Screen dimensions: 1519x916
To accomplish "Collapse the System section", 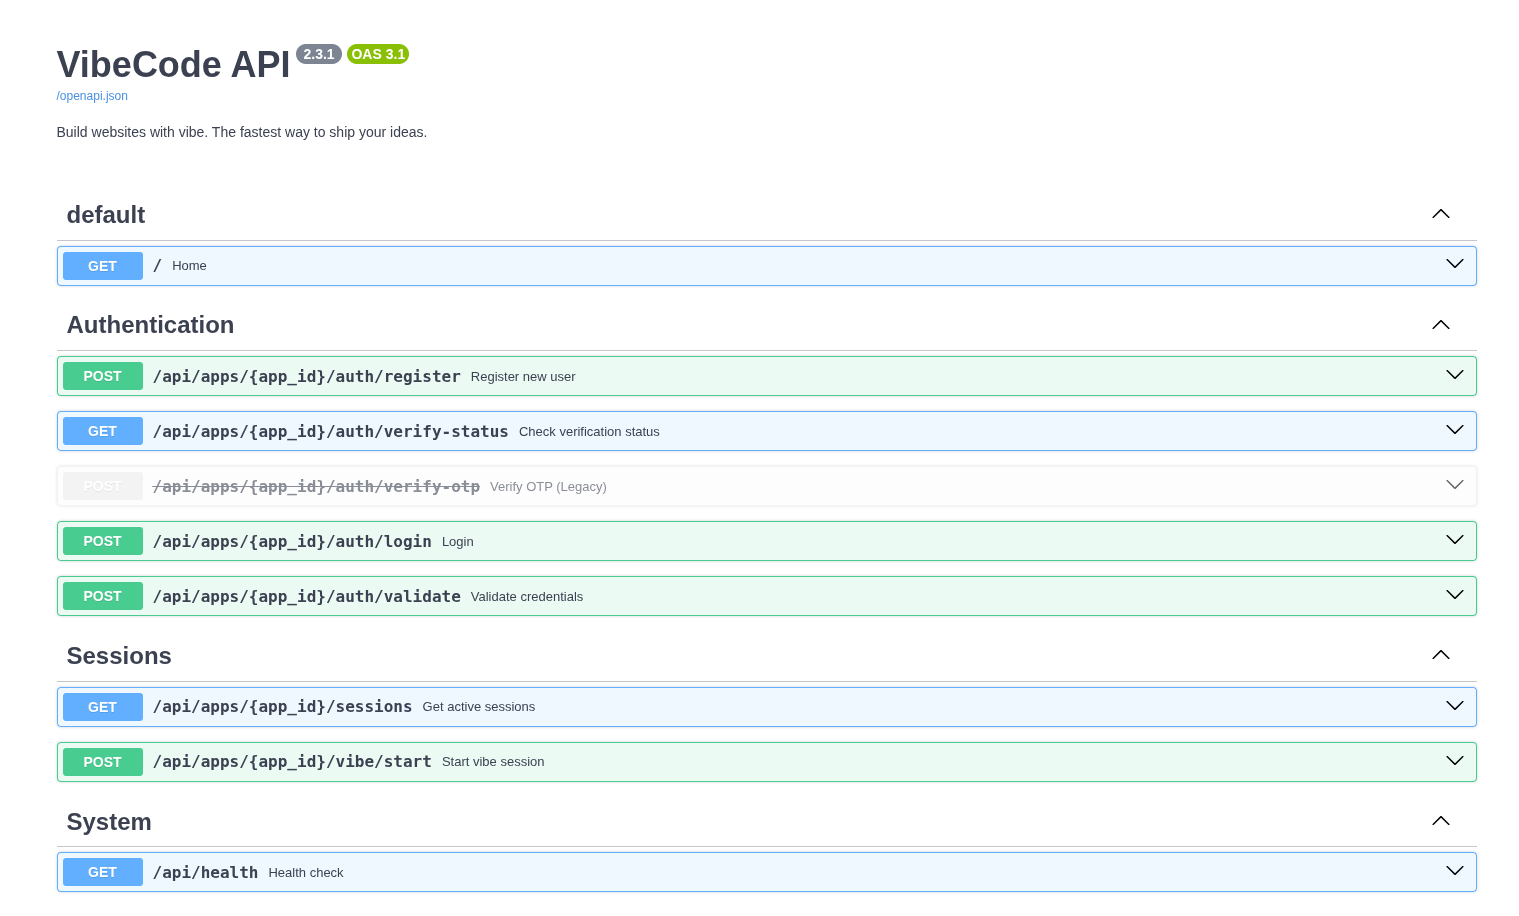I will [x=1440, y=820].
